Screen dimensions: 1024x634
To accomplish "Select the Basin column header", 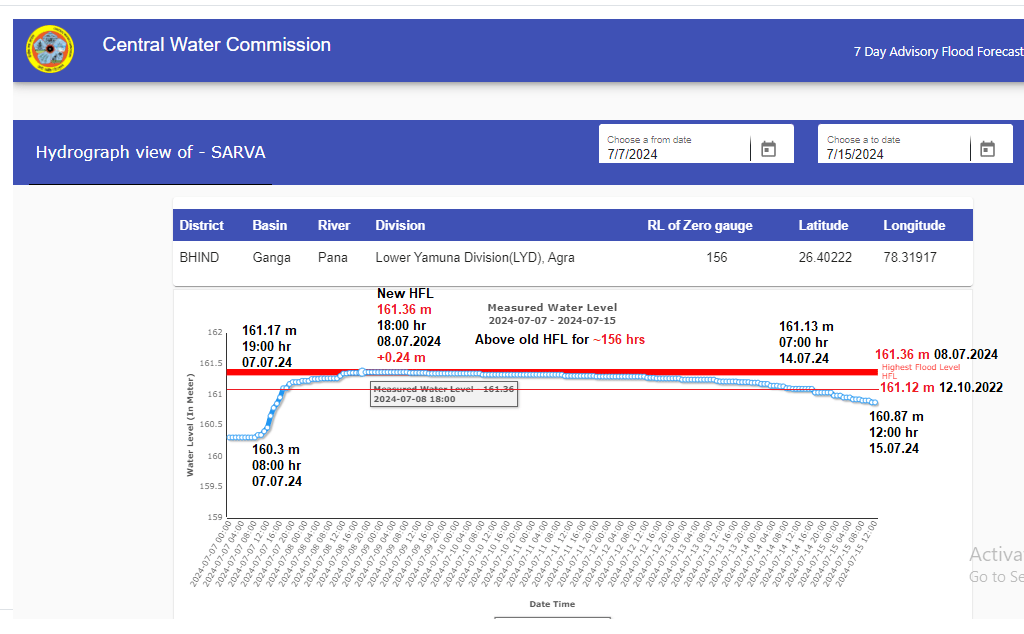I will [x=269, y=225].
